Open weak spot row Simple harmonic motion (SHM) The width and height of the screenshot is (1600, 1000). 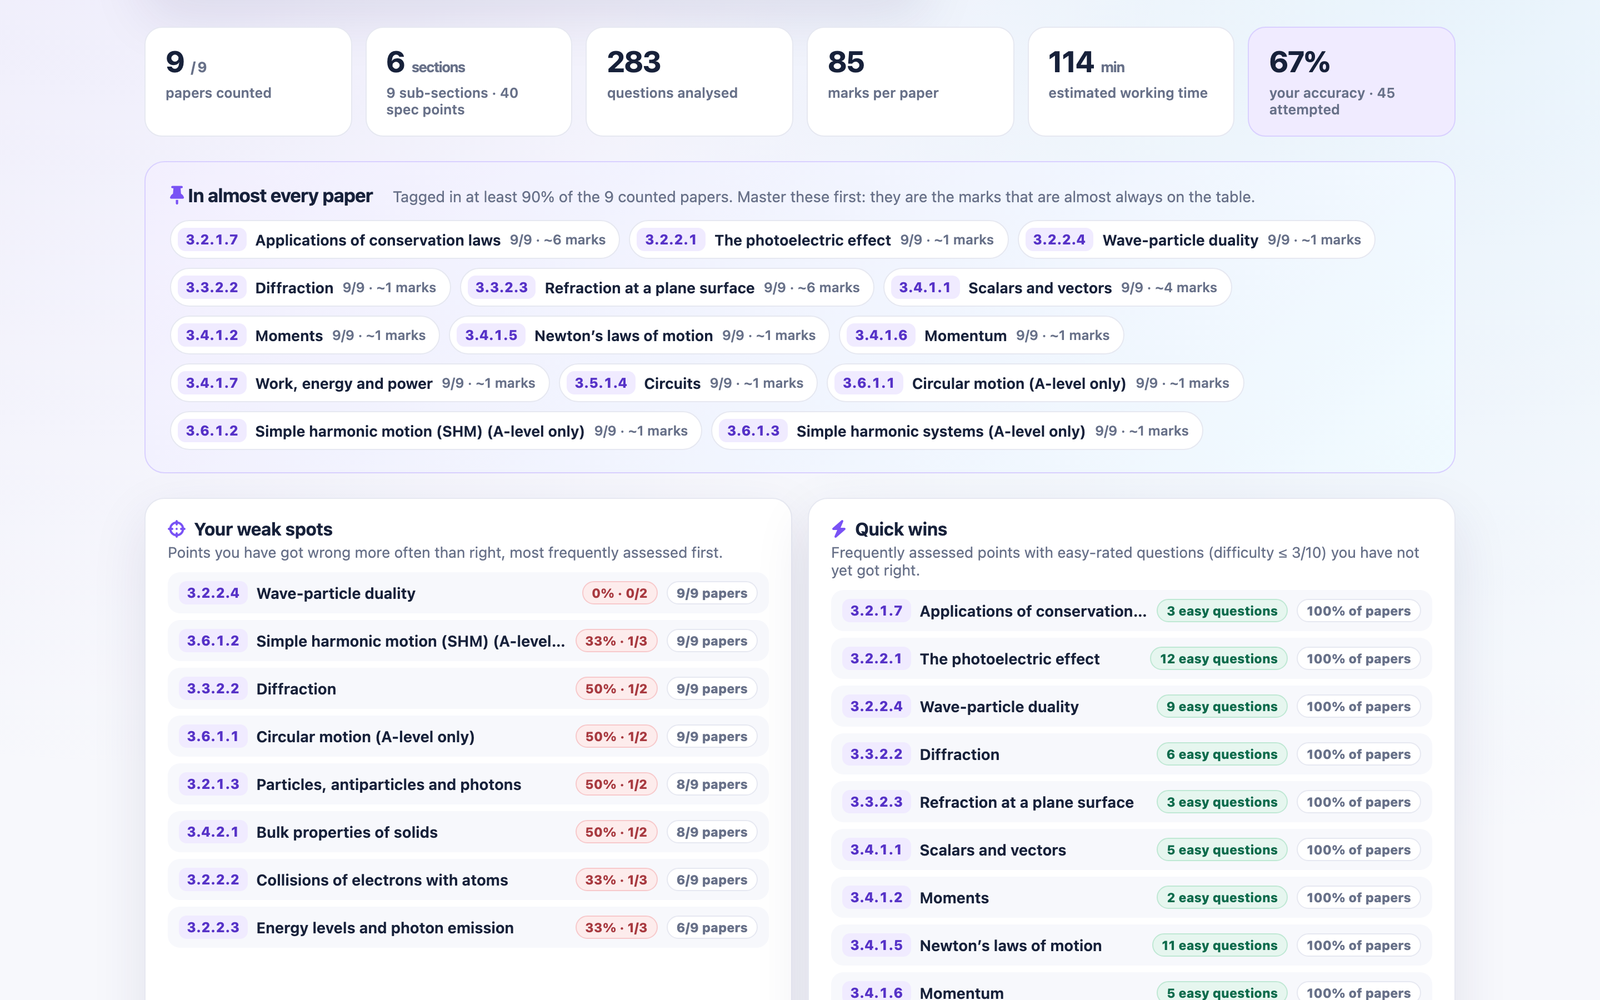(x=468, y=641)
